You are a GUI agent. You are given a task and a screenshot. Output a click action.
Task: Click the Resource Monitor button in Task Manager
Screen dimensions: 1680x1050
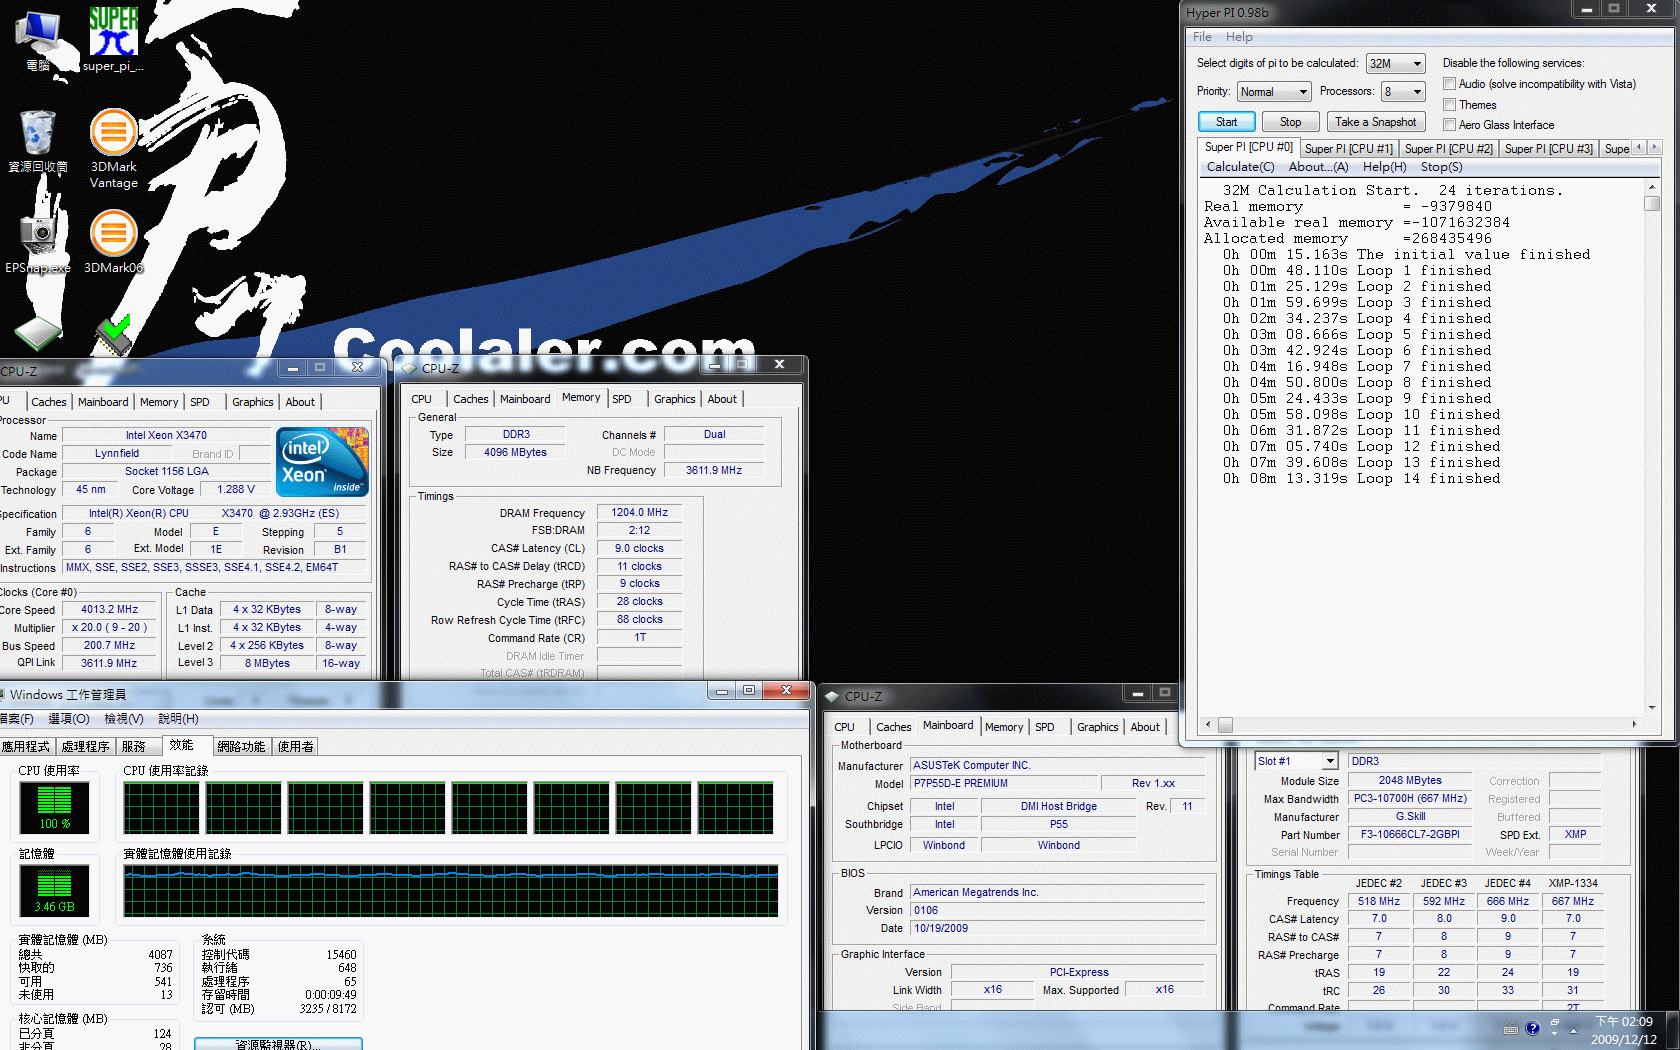(278, 1043)
